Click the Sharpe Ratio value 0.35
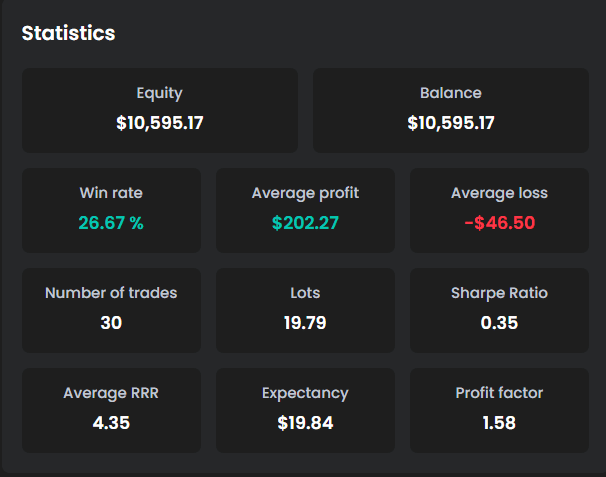The image size is (606, 477). [499, 323]
